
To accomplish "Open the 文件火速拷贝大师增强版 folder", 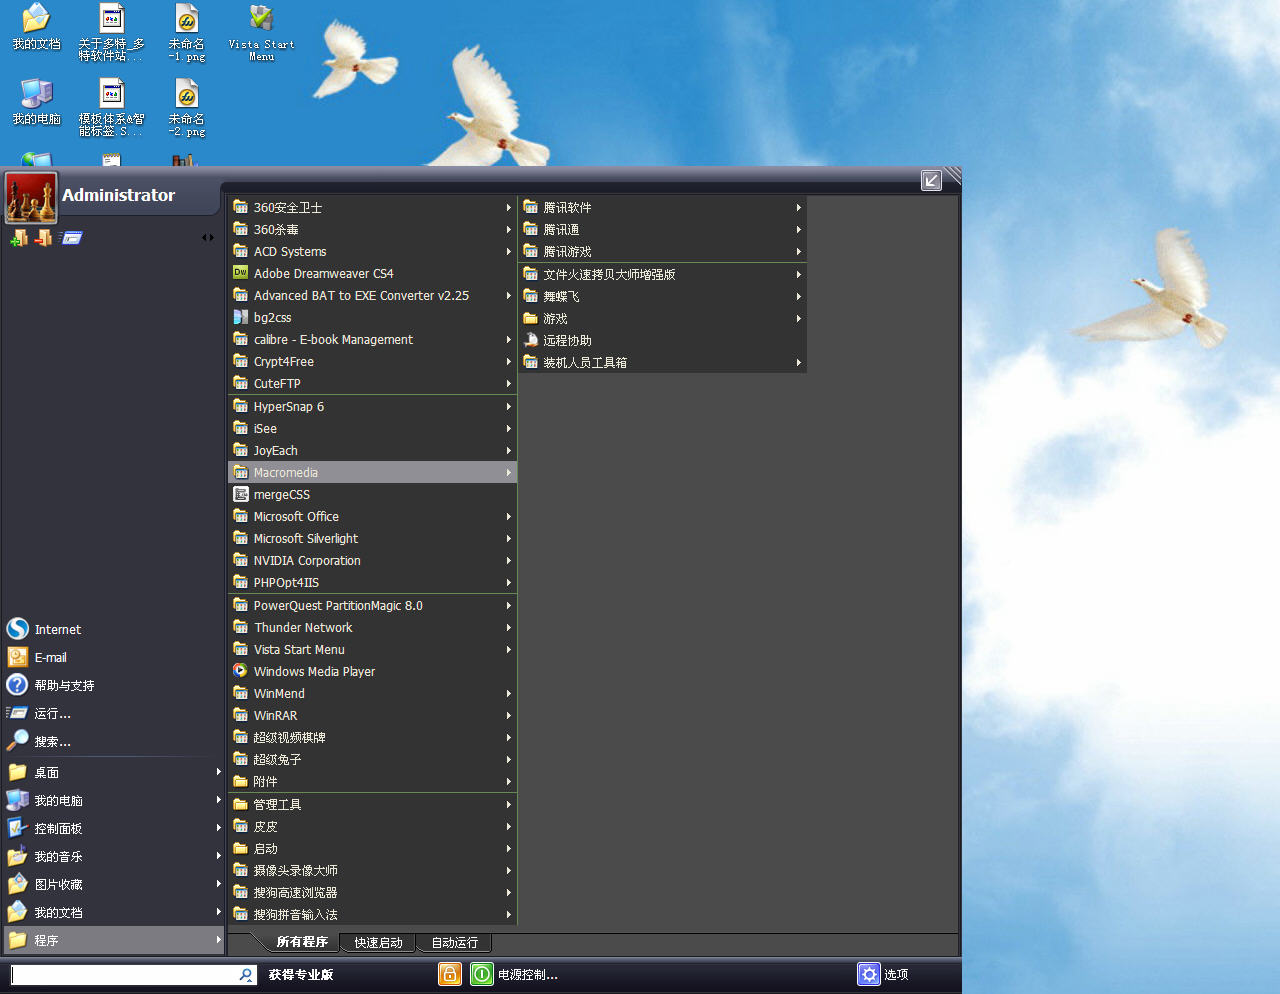I will [662, 274].
